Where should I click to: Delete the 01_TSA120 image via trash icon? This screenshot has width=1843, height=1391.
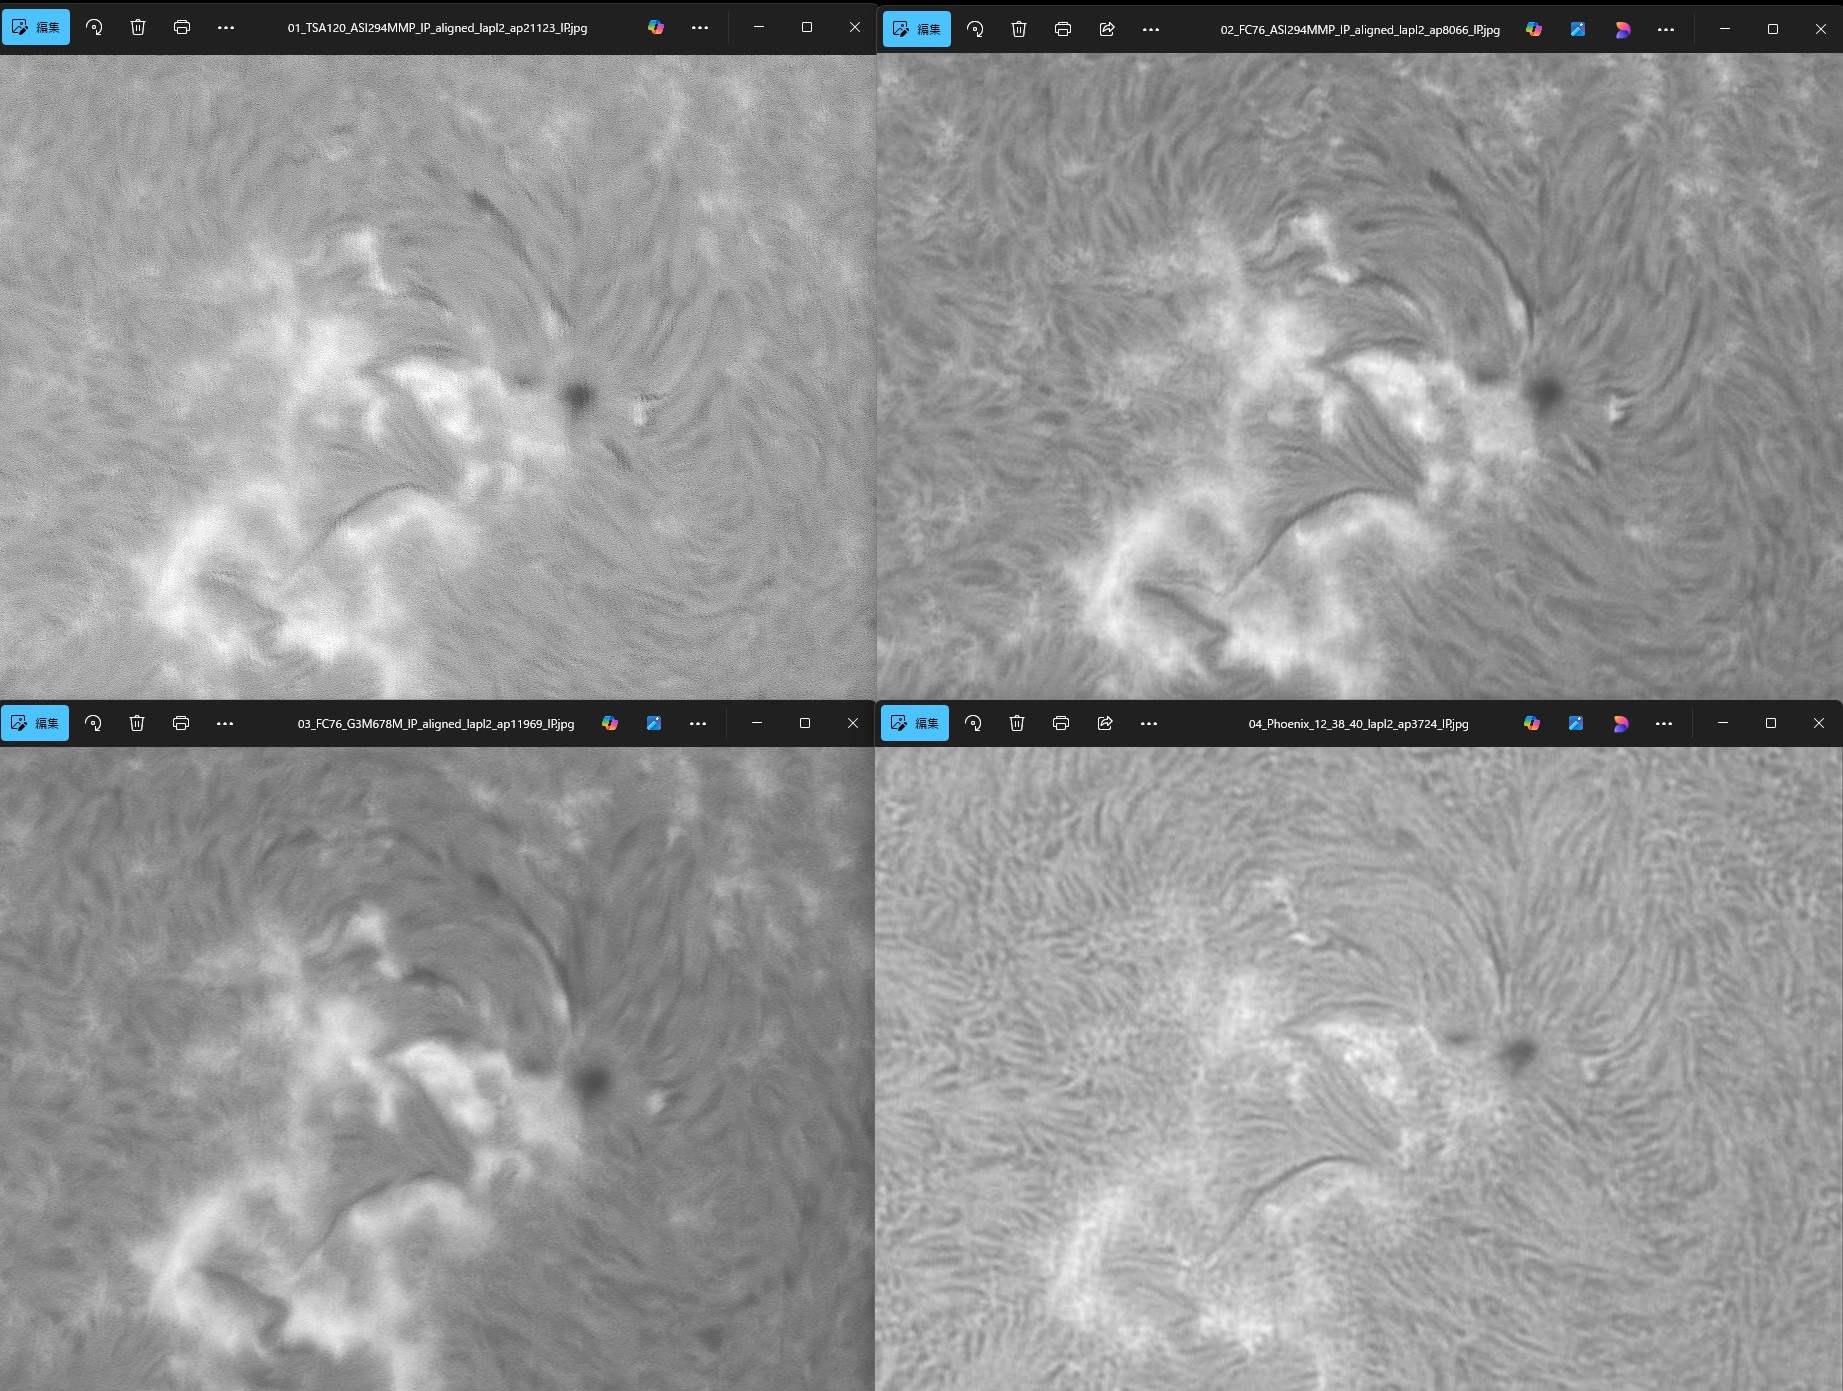pyautogui.click(x=138, y=28)
